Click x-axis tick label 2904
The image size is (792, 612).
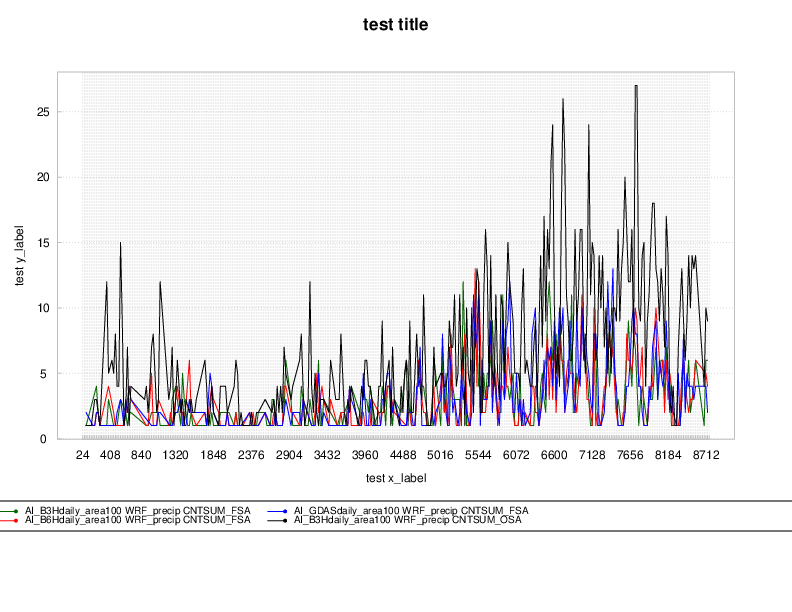[289, 455]
